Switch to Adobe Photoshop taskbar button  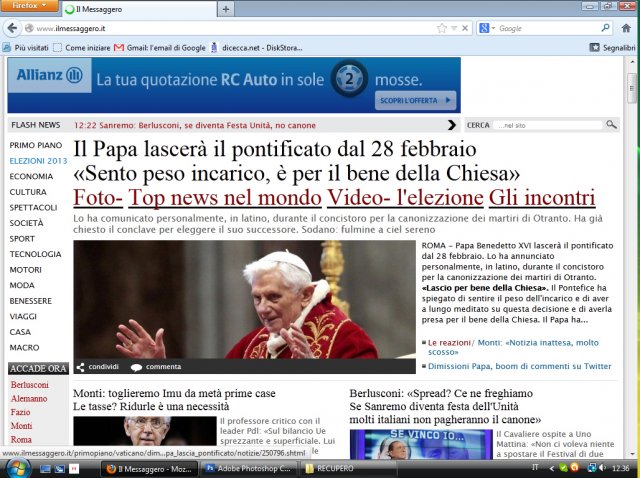250,469
